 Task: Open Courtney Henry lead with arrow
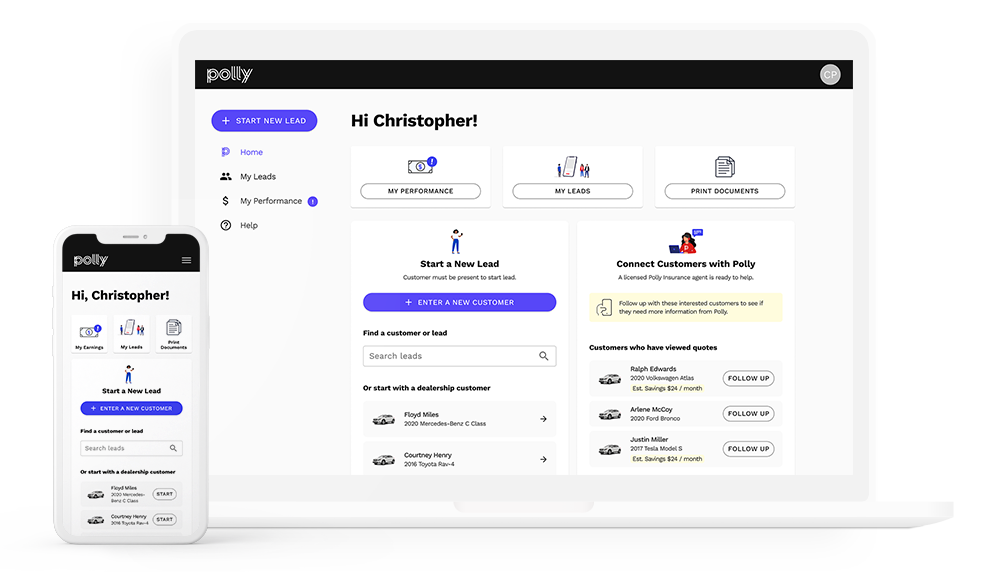543,460
